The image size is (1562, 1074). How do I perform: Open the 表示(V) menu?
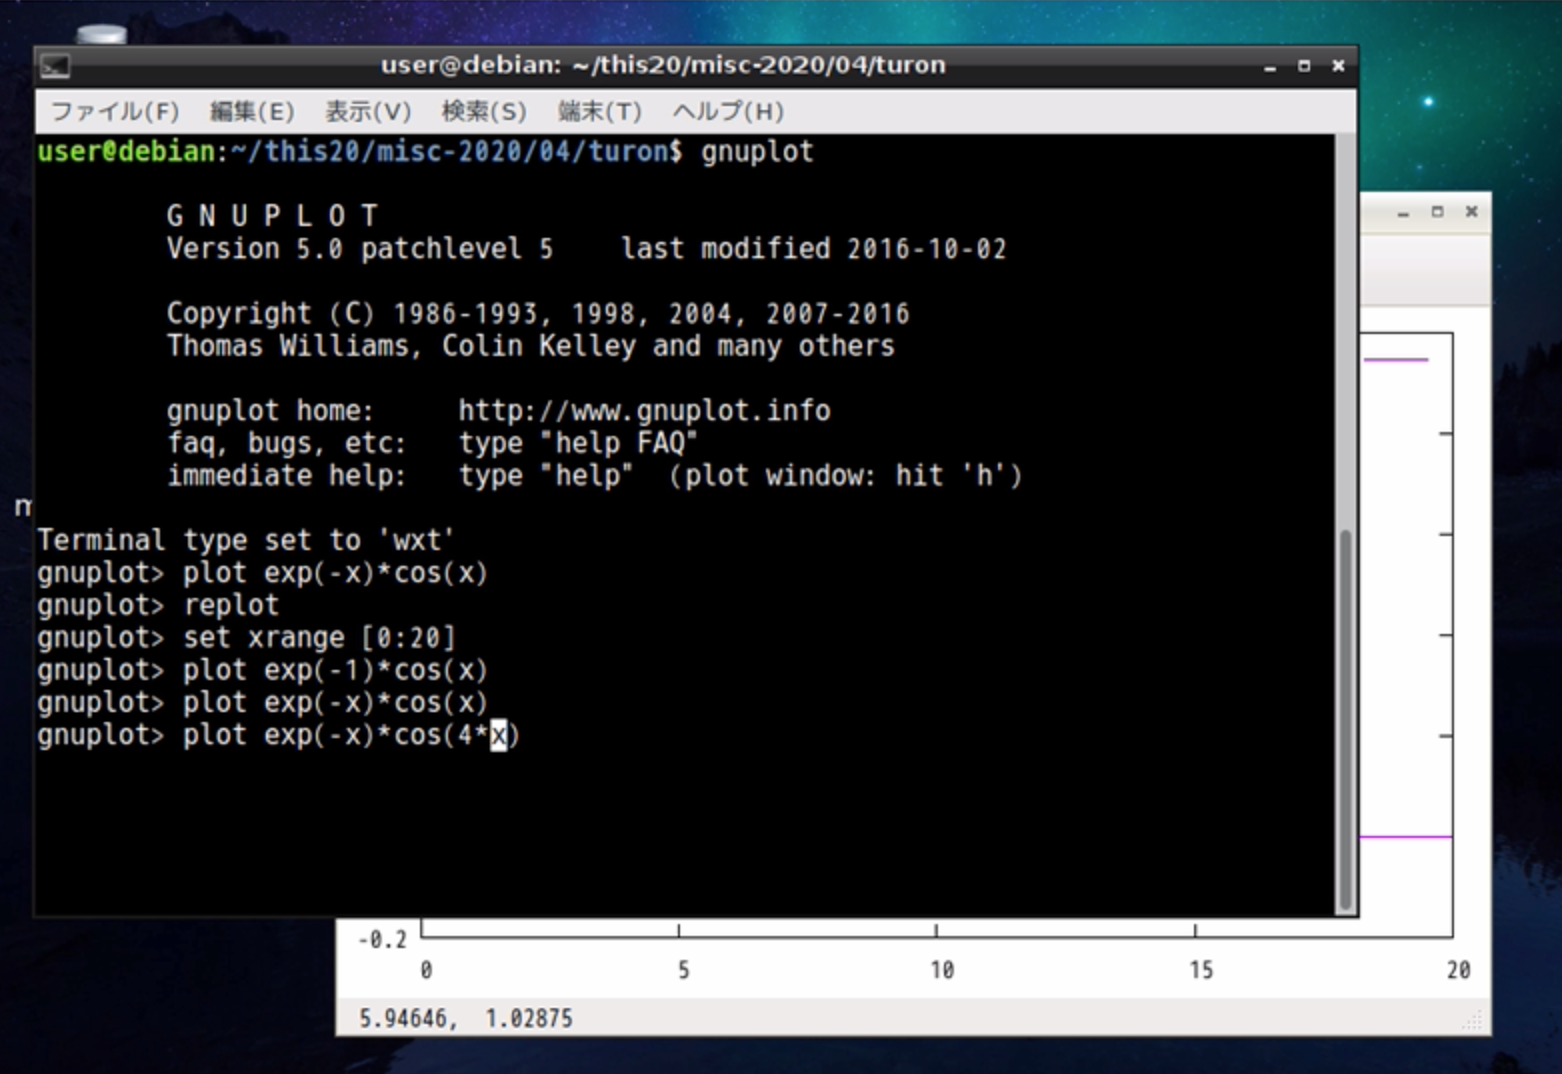tap(367, 111)
